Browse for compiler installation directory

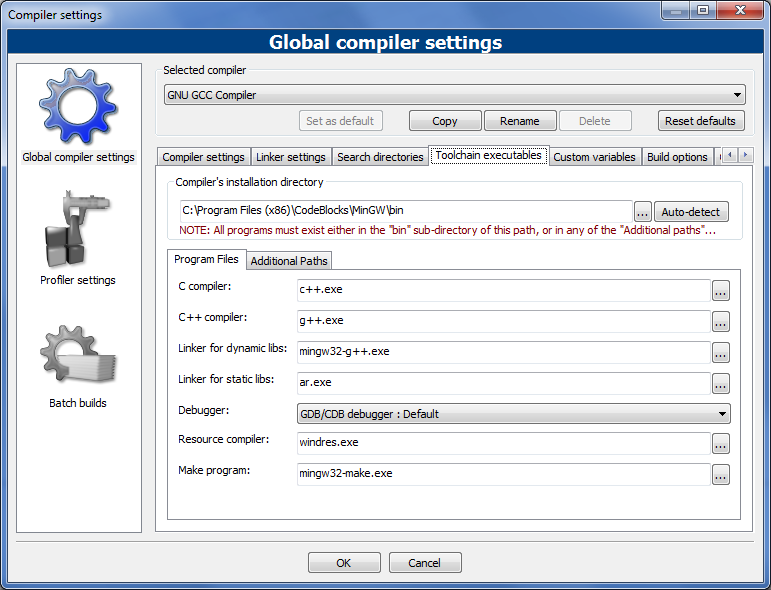point(642,212)
